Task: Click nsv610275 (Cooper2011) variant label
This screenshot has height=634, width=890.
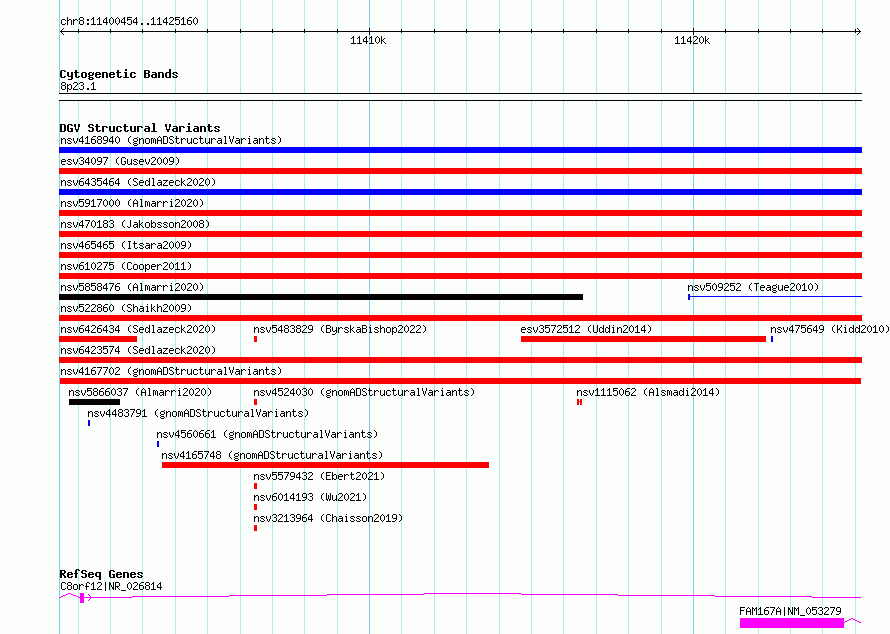Action: [126, 266]
